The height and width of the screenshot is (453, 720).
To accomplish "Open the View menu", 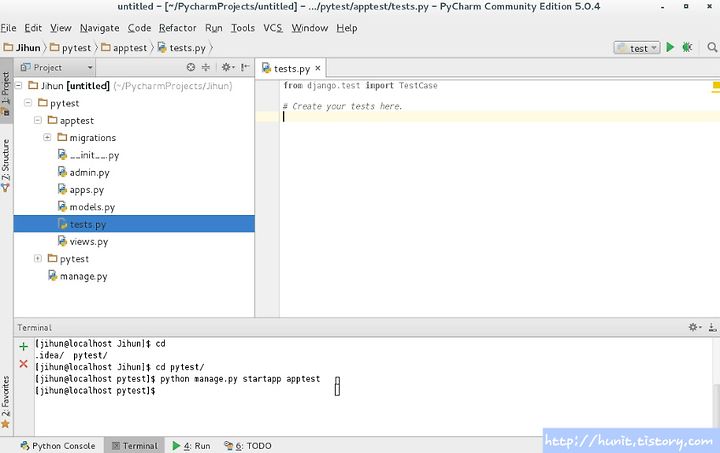I will (x=61, y=28).
